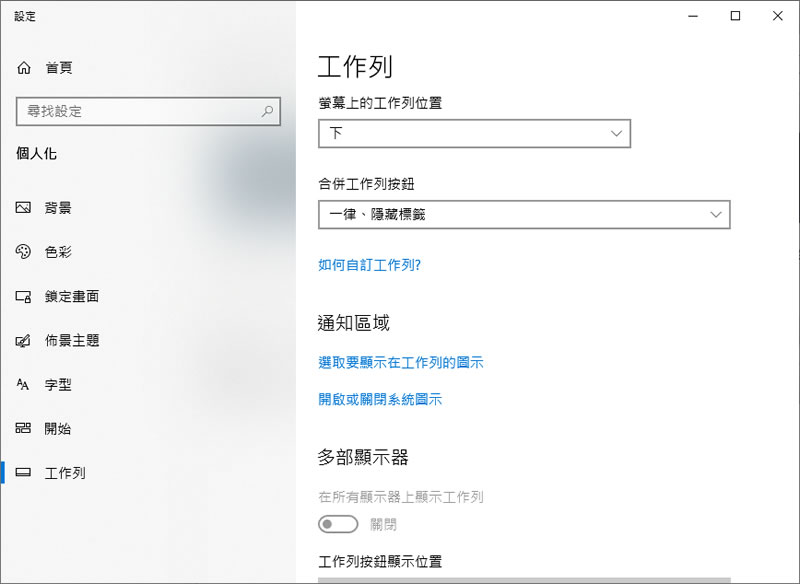Open 開啟或關閉系統圖示 link
Screen dimensions: 800x584
pos(380,399)
